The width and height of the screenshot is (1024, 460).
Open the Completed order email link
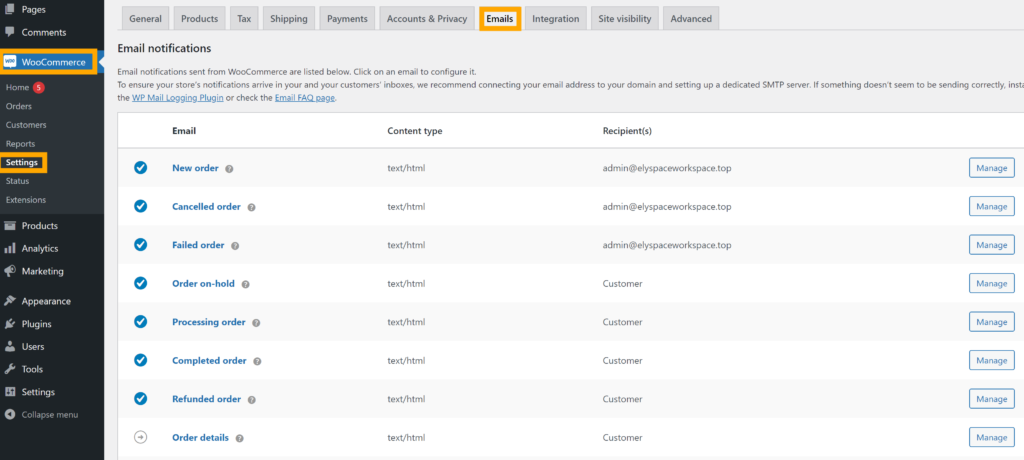click(x=209, y=360)
